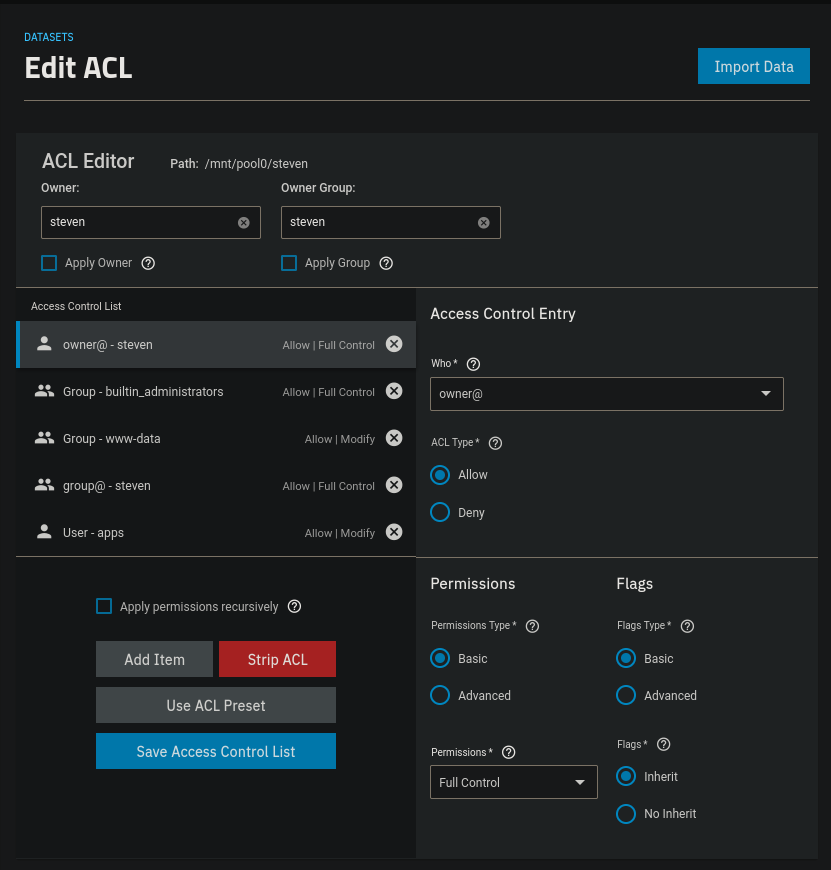The height and width of the screenshot is (870, 831).
Task: Delete the User - apps entry
Action: tap(394, 533)
